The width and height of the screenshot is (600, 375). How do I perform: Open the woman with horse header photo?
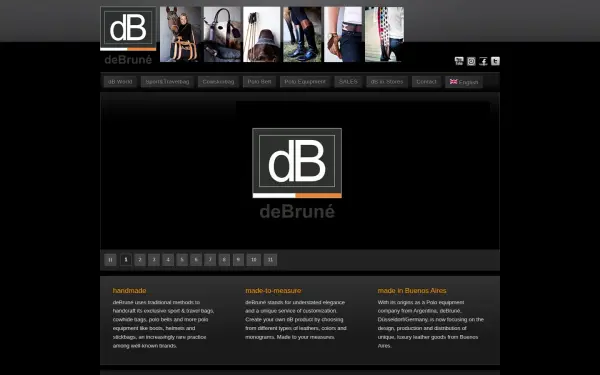coord(180,34)
